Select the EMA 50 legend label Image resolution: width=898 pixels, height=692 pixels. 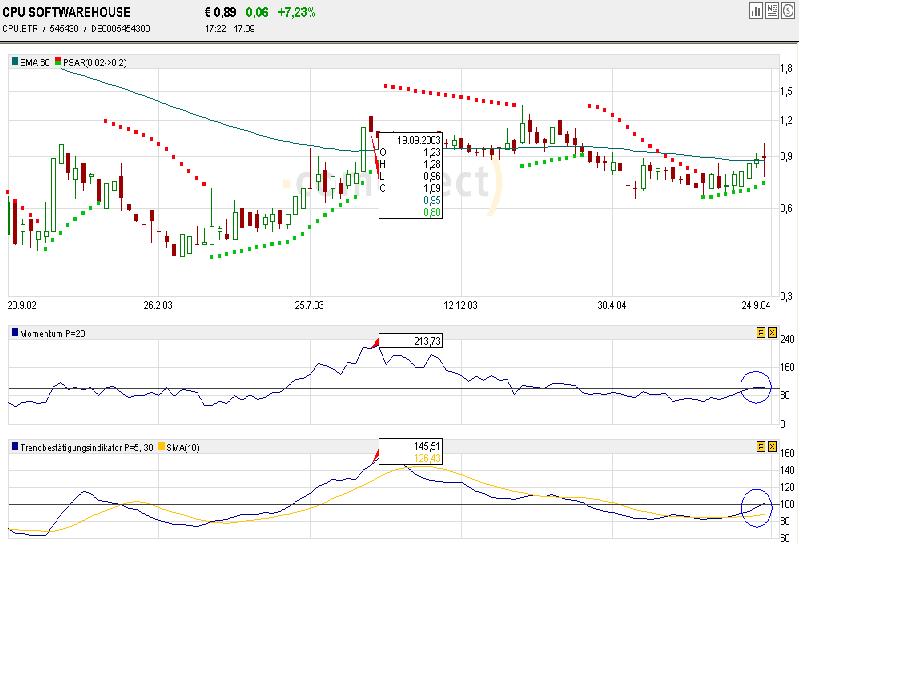click(x=34, y=62)
